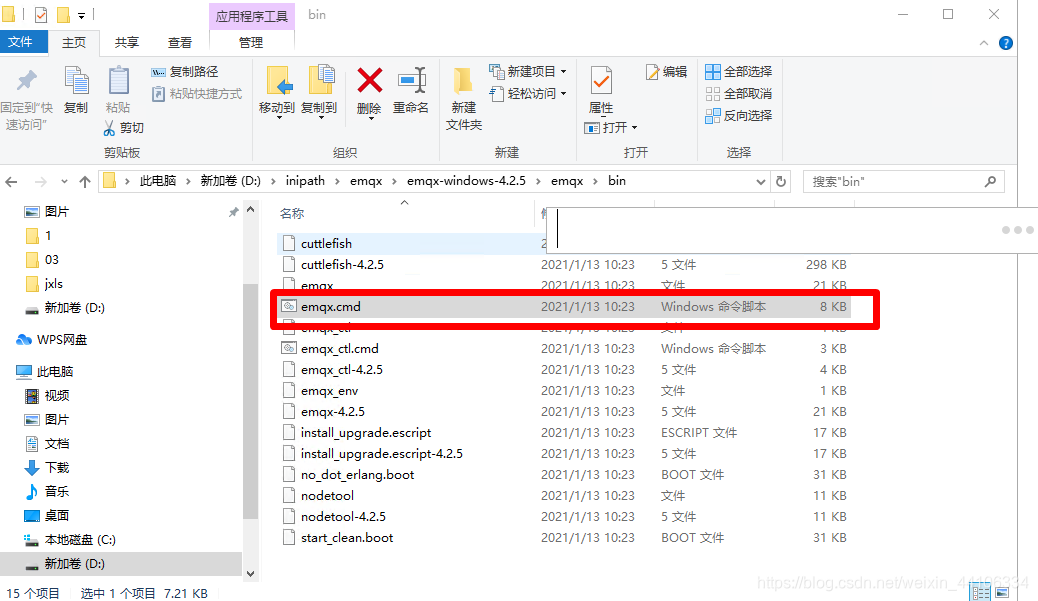
Task: Click the Copy icon in the ribbon
Action: 76,82
